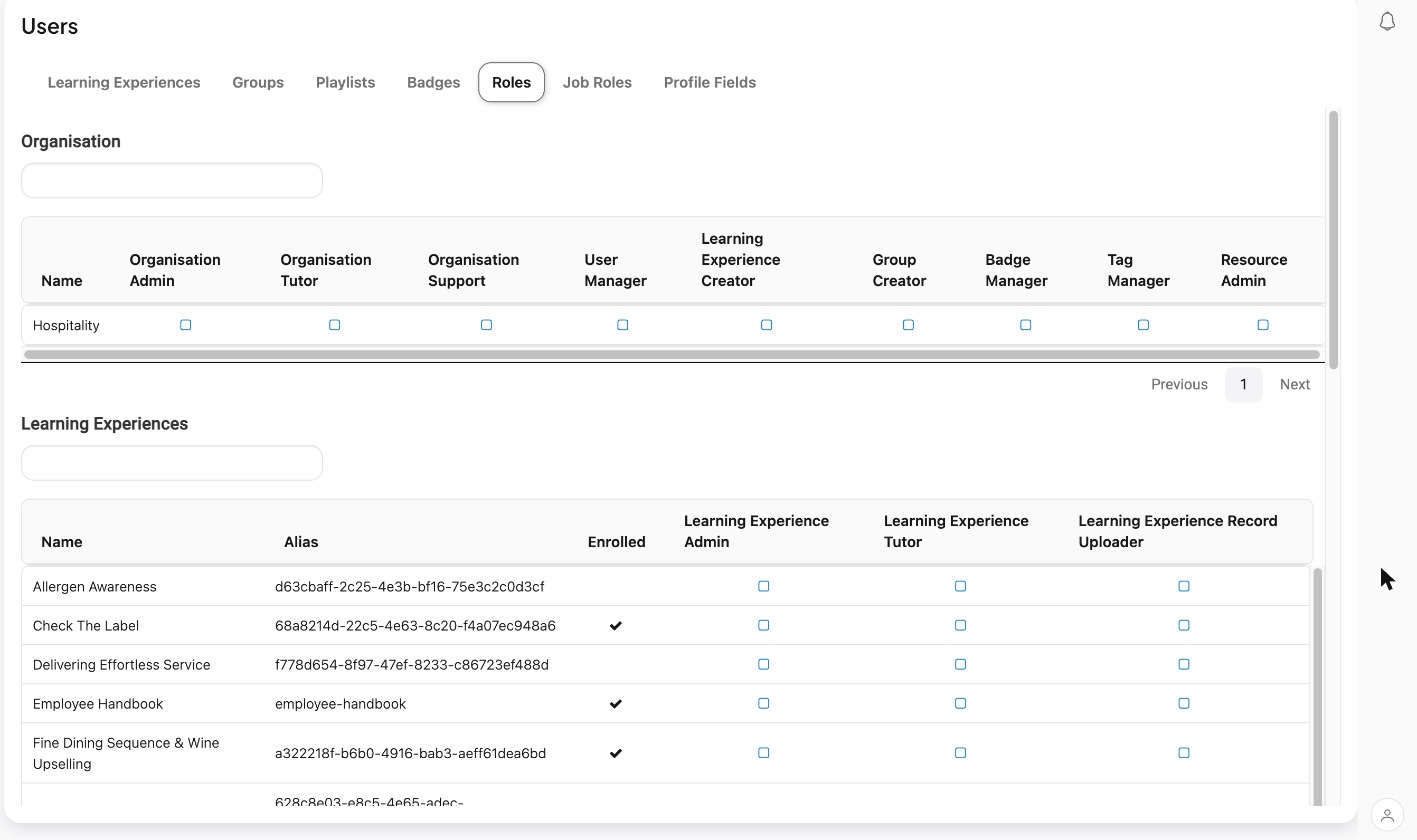Click the enrolled checkmark for Check The Label
The width and height of the screenshot is (1417, 840).
click(616, 626)
